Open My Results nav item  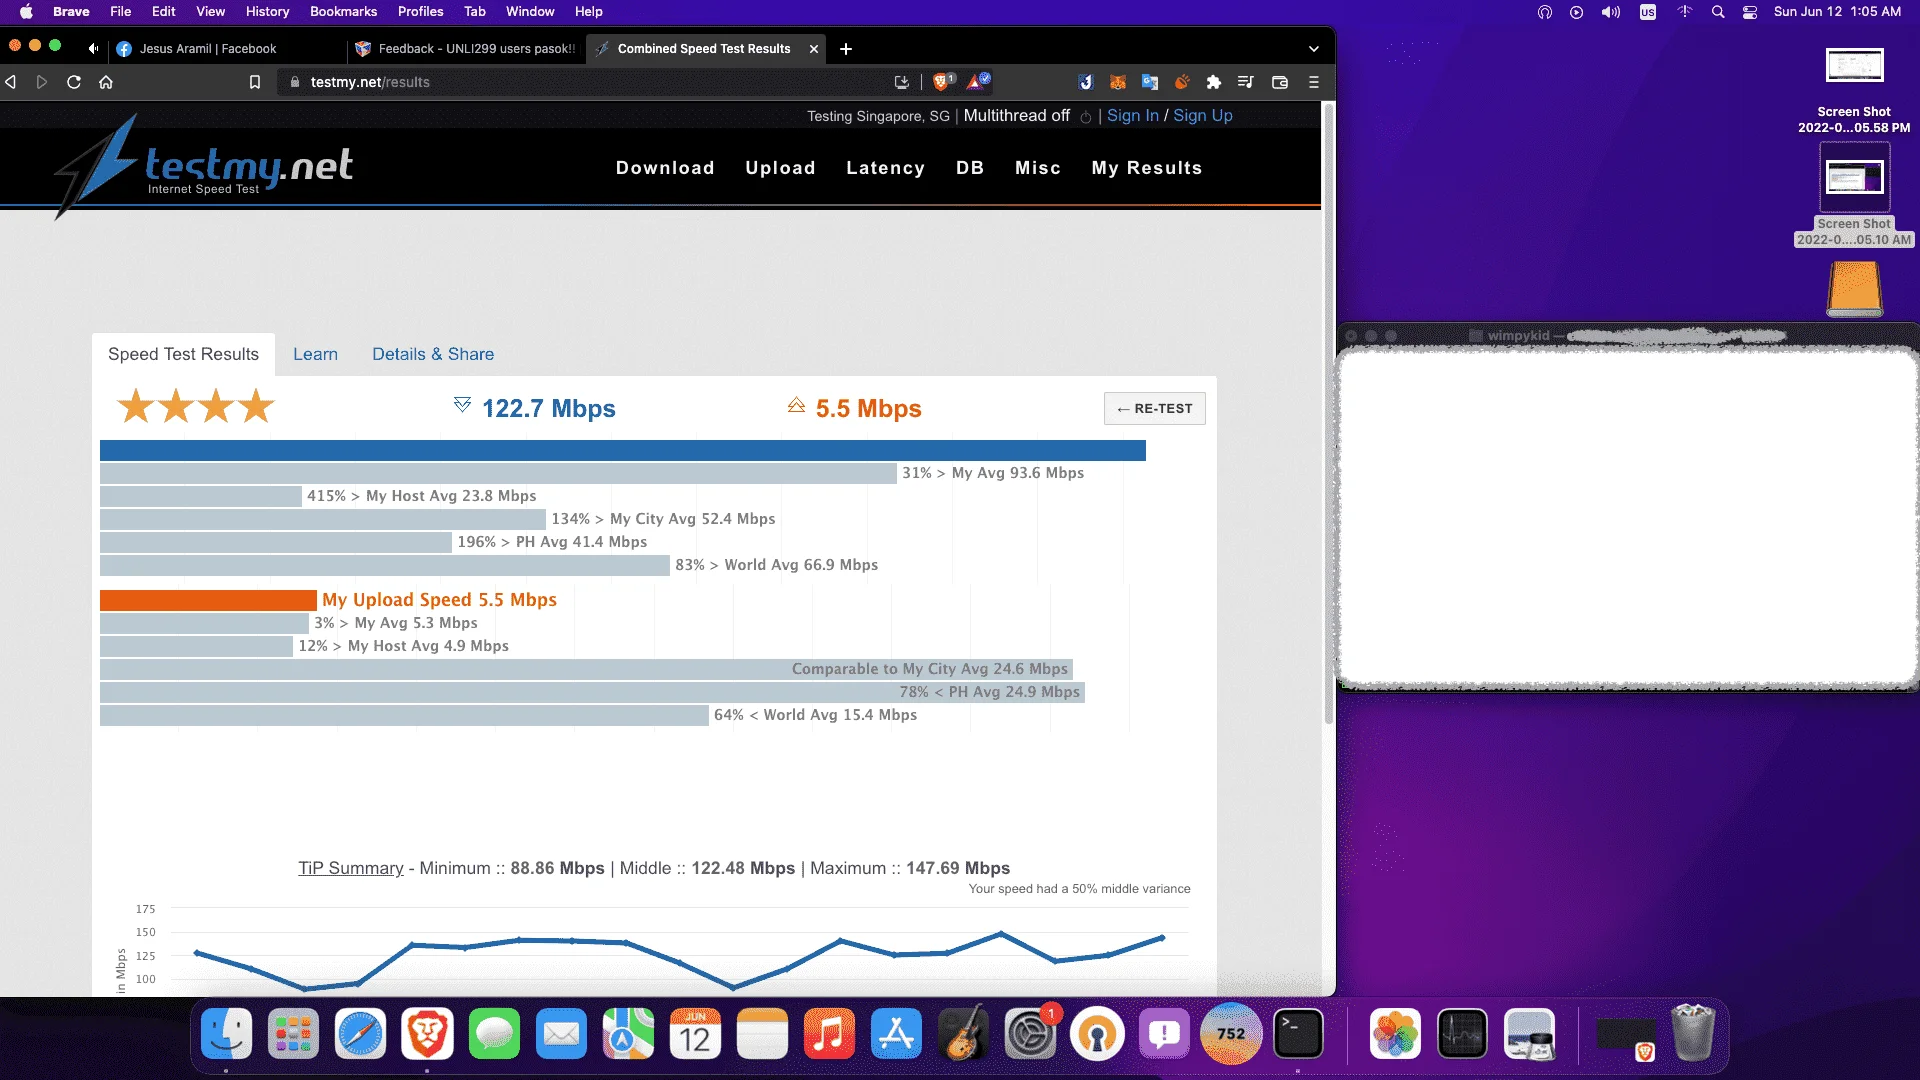(x=1147, y=168)
